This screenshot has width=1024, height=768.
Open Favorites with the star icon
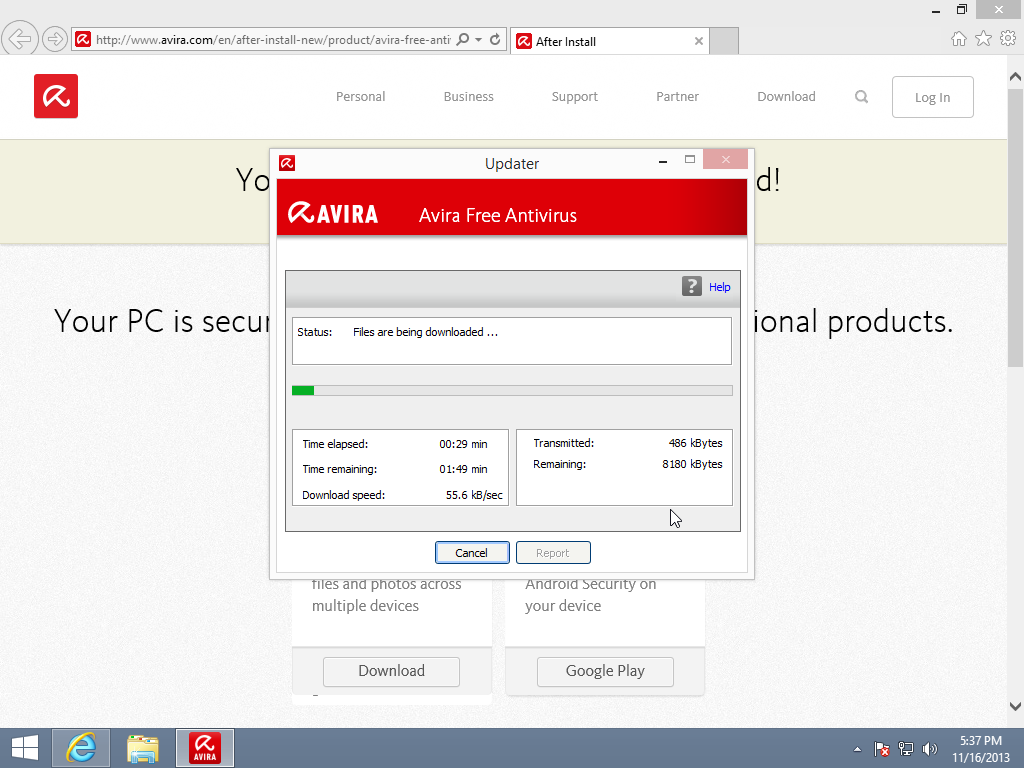tap(983, 39)
